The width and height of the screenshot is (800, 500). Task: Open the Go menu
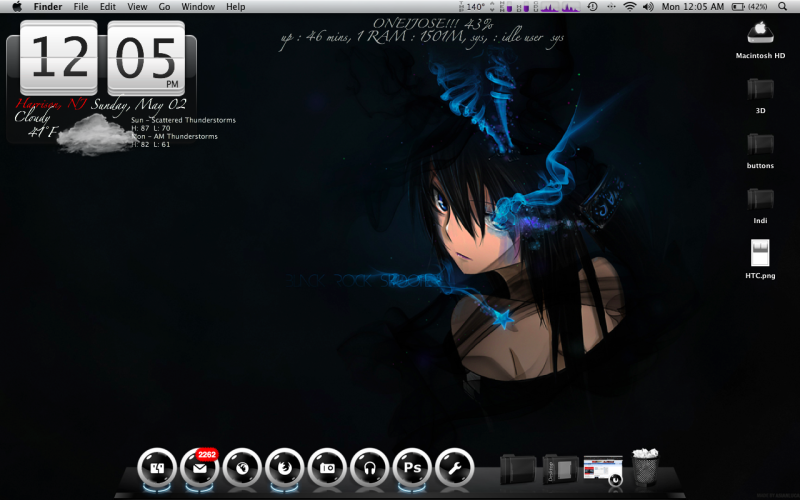pos(164,7)
